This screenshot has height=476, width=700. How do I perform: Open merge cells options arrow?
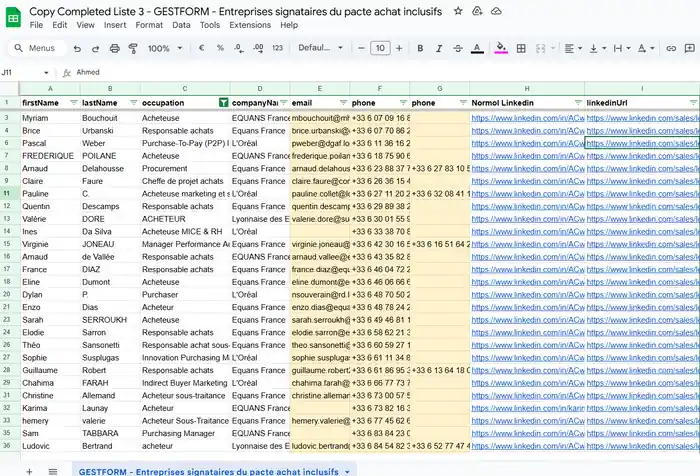[553, 48]
